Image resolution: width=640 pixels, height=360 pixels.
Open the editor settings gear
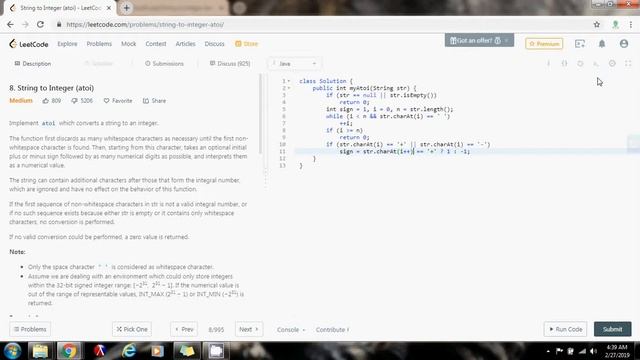point(612,63)
